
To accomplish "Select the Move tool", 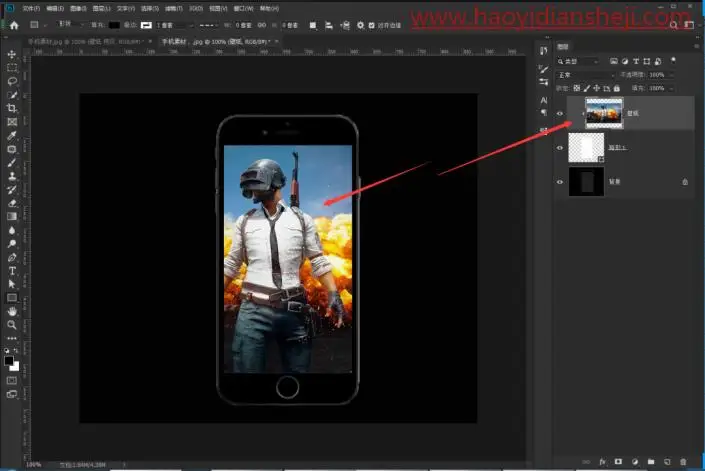I will (x=12, y=54).
